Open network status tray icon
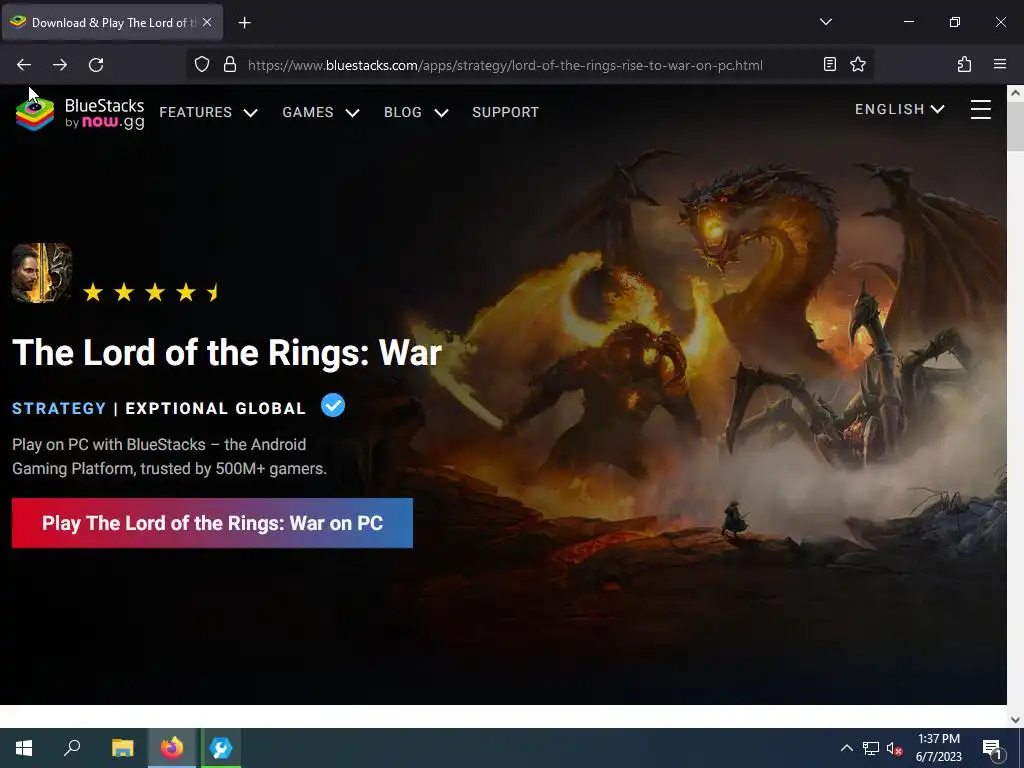This screenshot has width=1024, height=768. pos(871,748)
